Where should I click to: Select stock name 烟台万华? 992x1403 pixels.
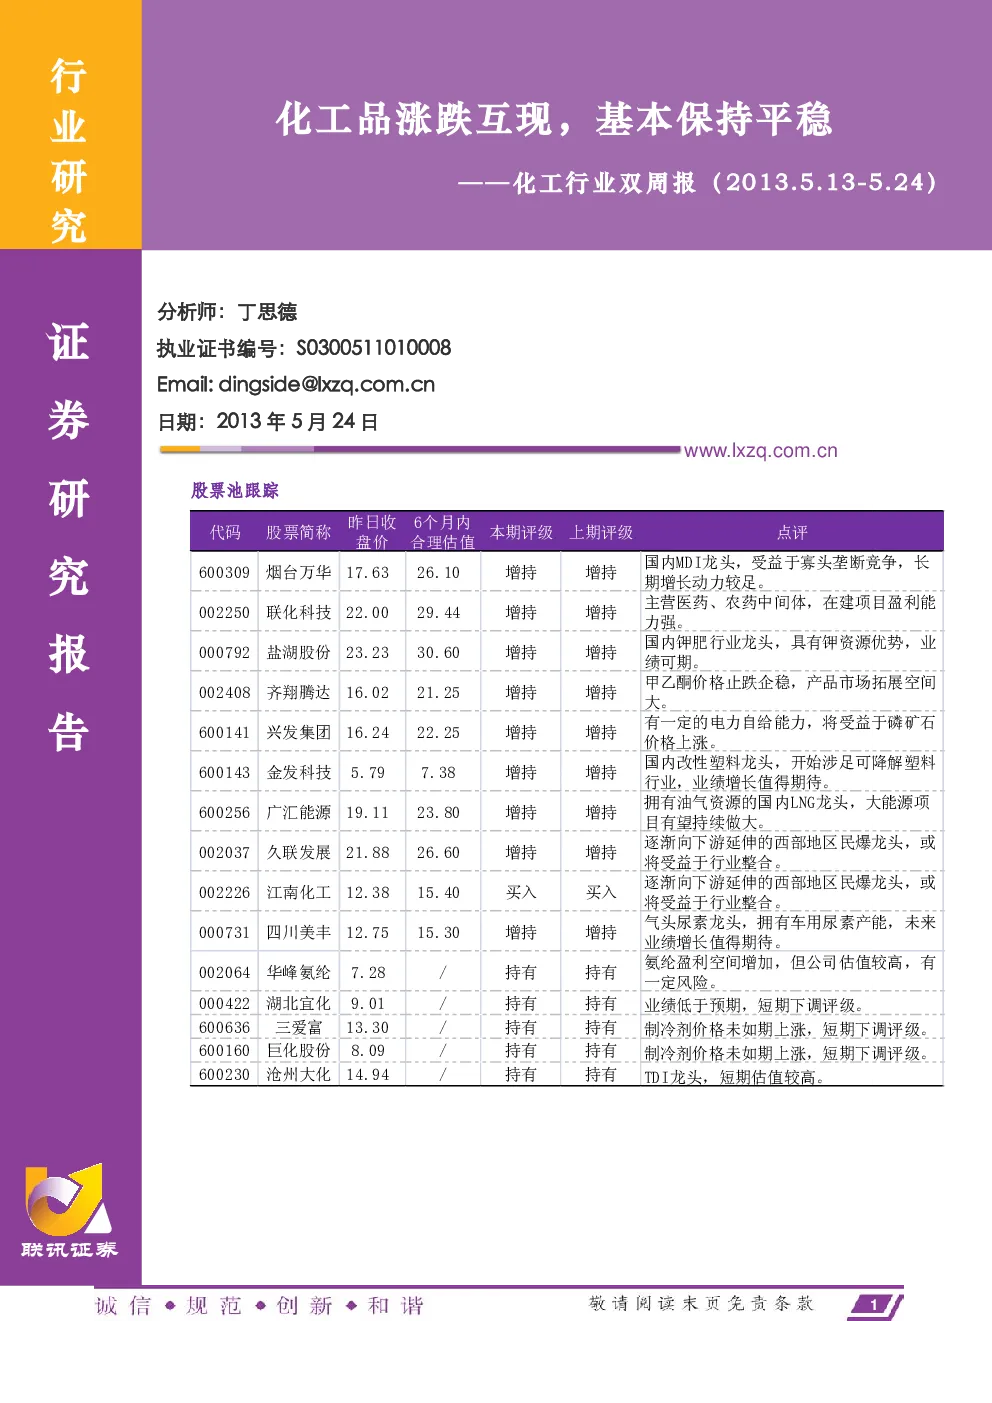point(298,572)
